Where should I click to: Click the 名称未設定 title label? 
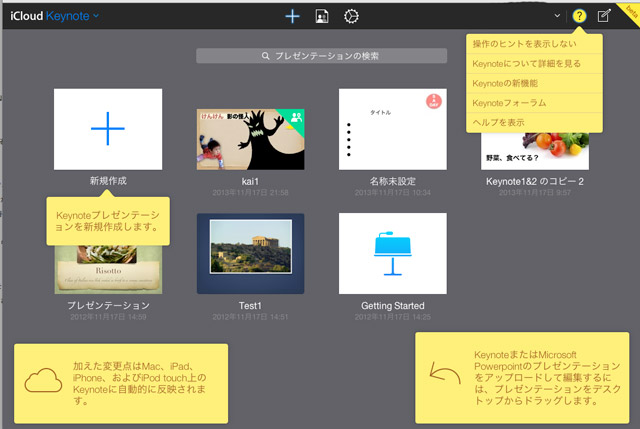click(x=393, y=181)
